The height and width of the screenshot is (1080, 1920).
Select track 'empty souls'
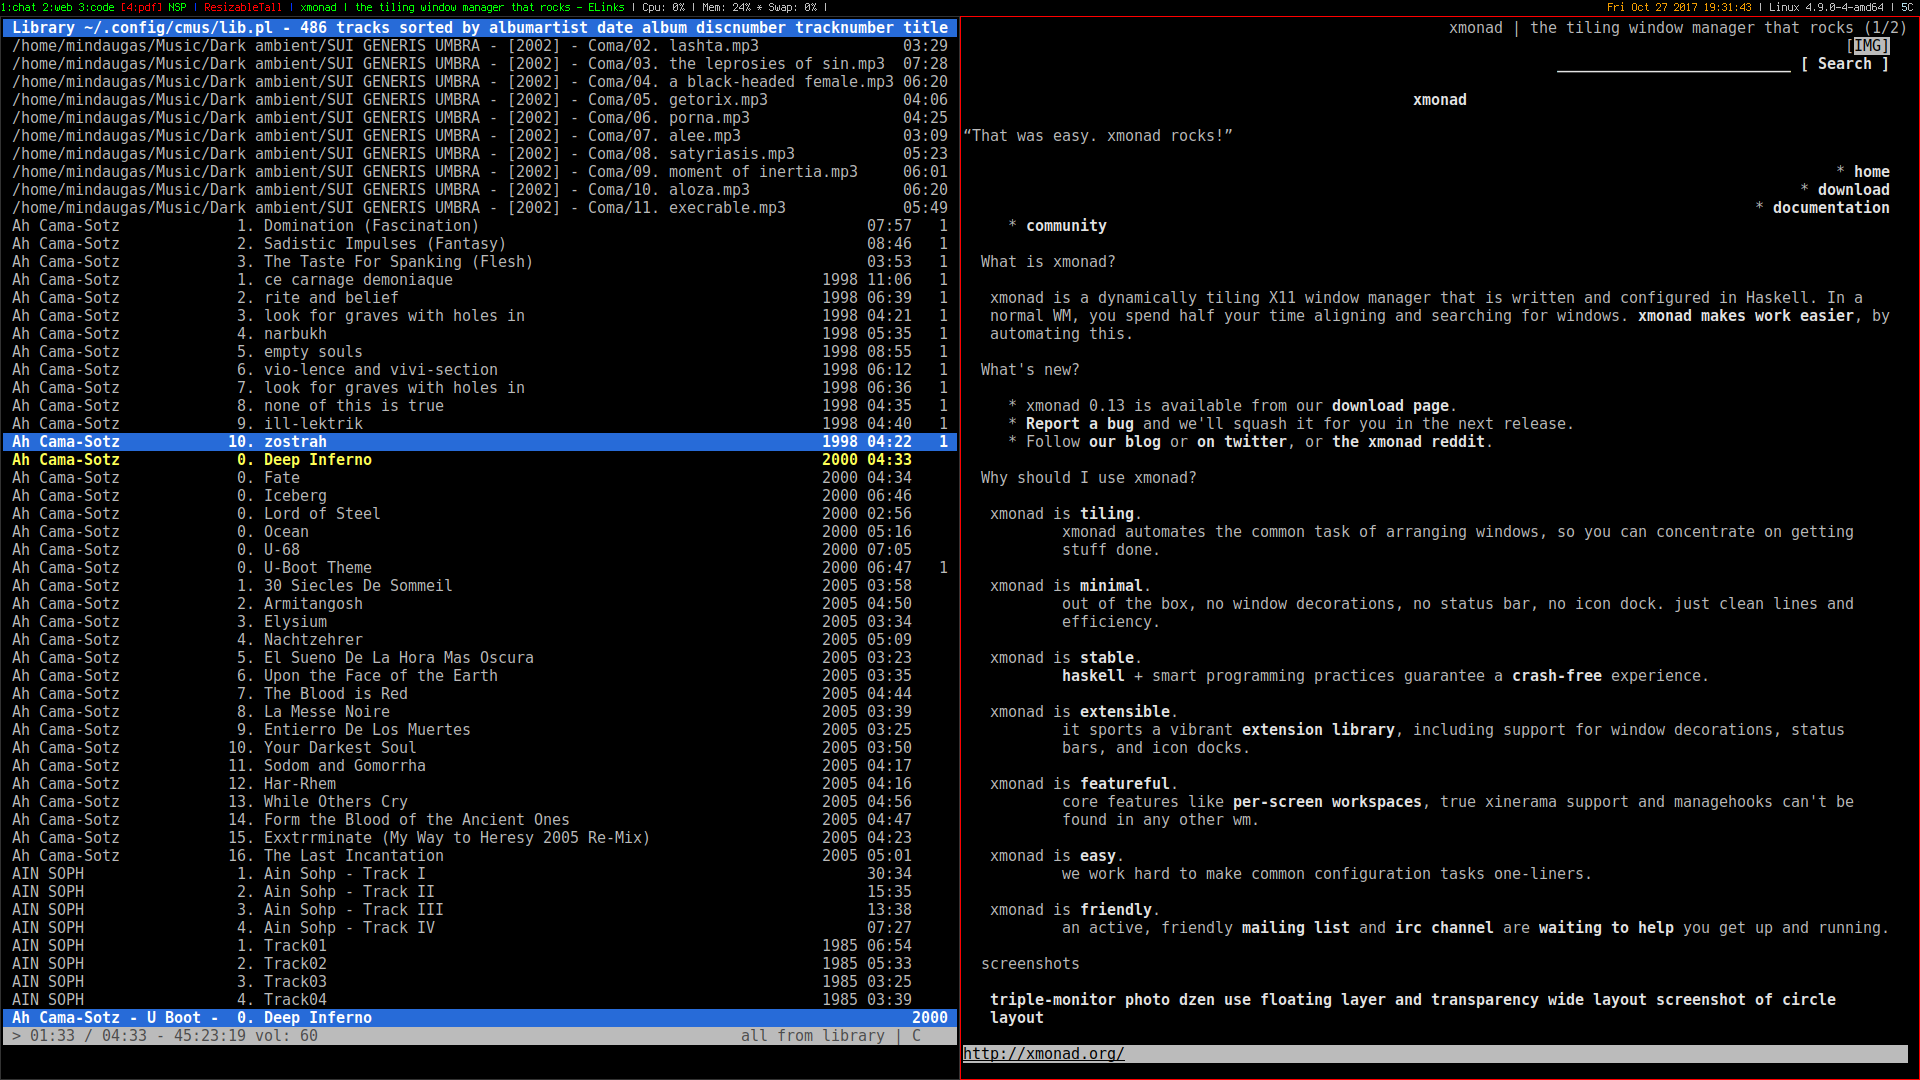tap(480, 352)
